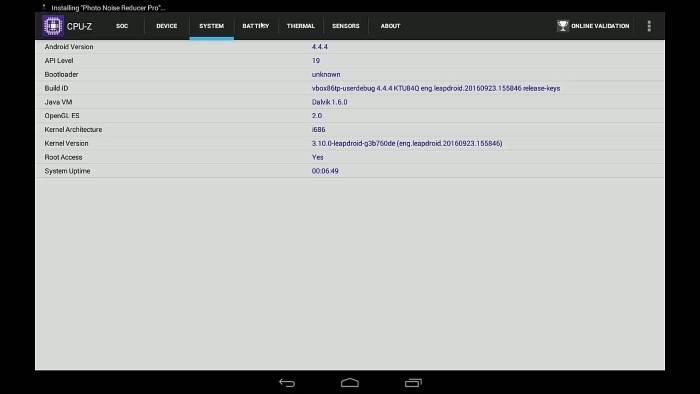Image resolution: width=700 pixels, height=394 pixels.
Task: Select the System tab
Action: click(212, 26)
